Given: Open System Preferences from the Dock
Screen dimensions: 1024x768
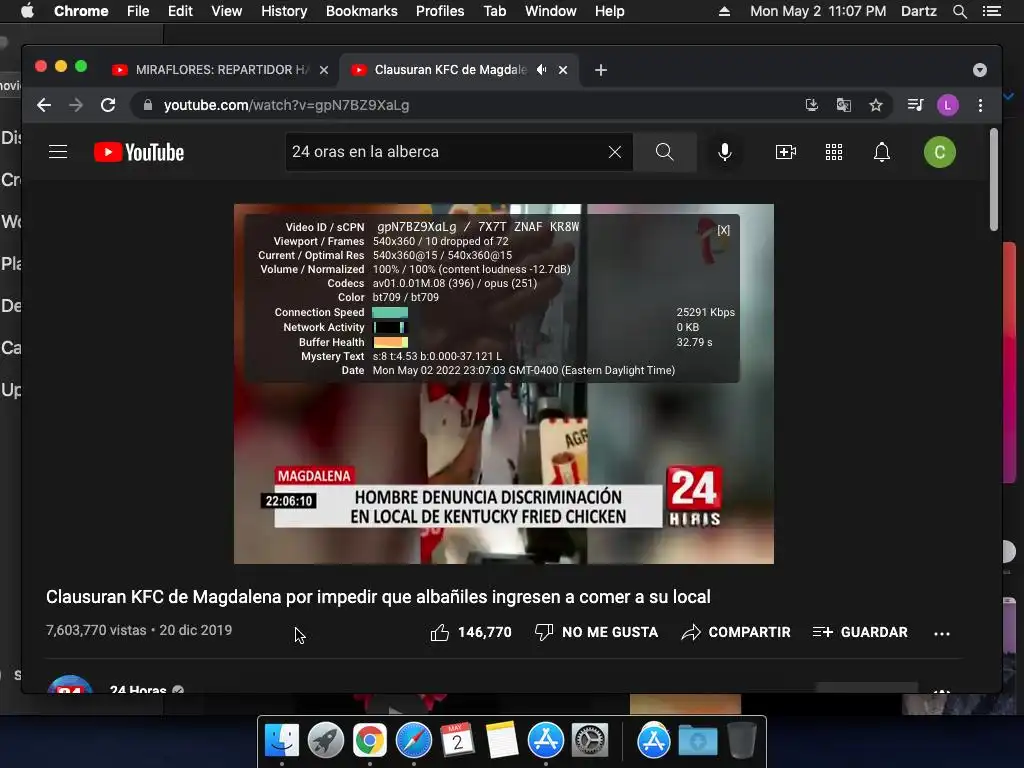Looking at the screenshot, I should click(590, 741).
